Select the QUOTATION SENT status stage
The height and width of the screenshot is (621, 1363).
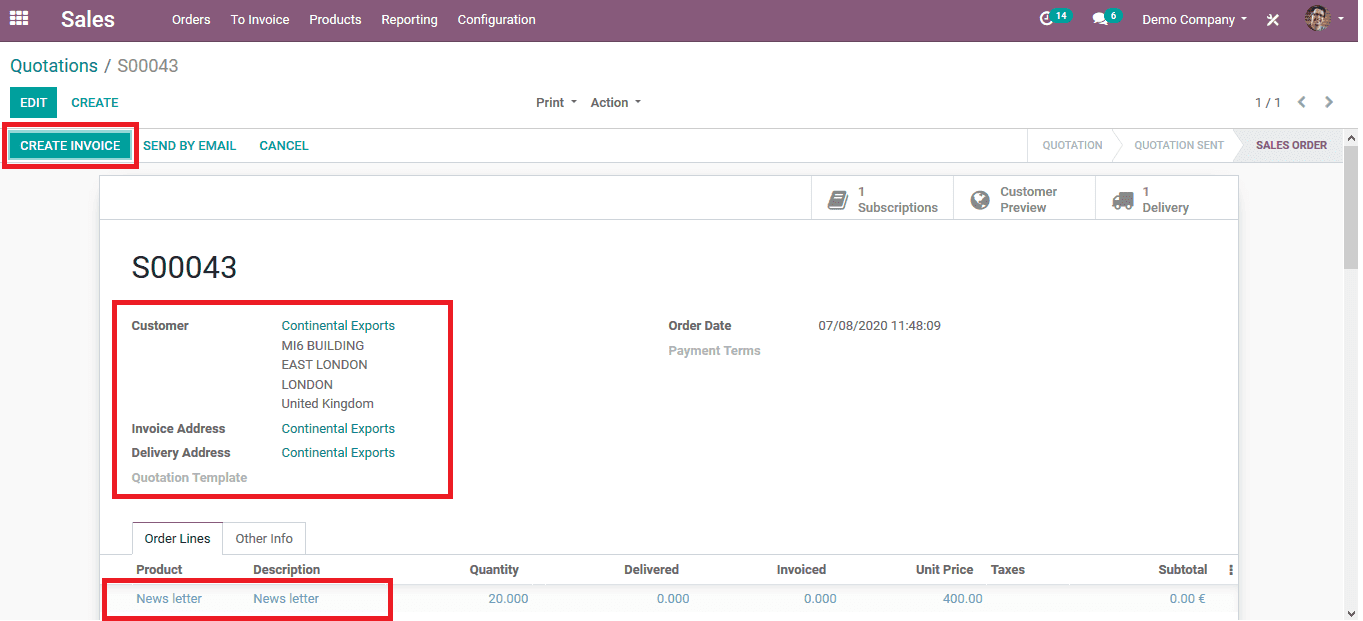click(1178, 145)
